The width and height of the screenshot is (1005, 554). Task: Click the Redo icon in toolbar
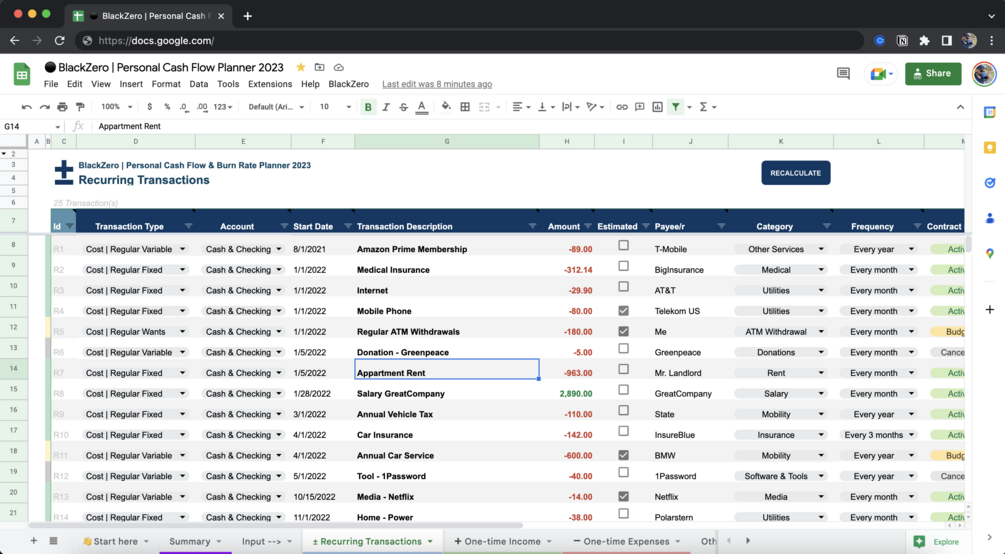tap(44, 107)
